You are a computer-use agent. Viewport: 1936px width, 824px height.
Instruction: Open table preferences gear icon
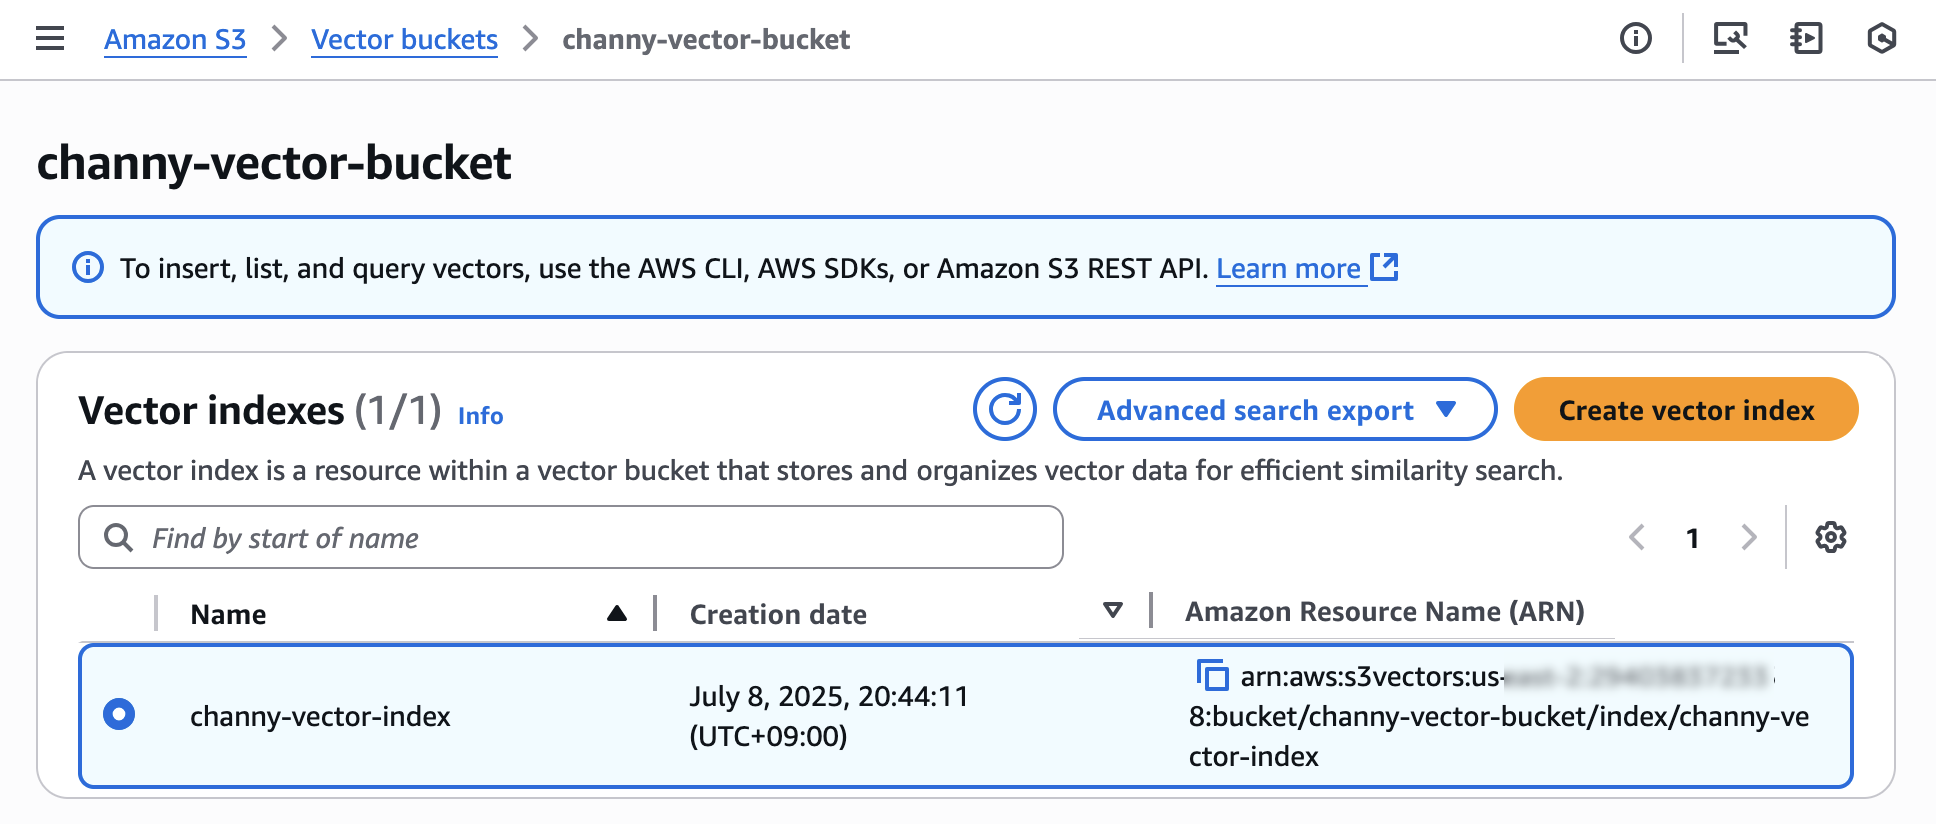click(x=1830, y=537)
